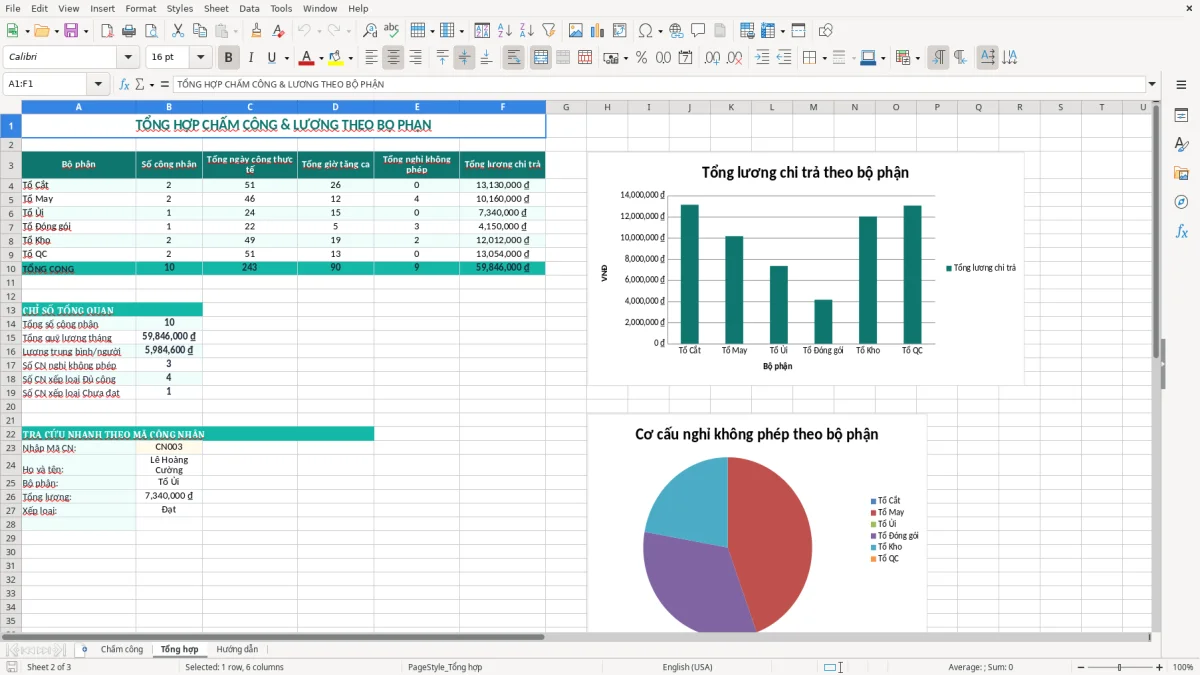1200x675 pixels.
Task: Insert pivot table icon
Action: point(620,31)
